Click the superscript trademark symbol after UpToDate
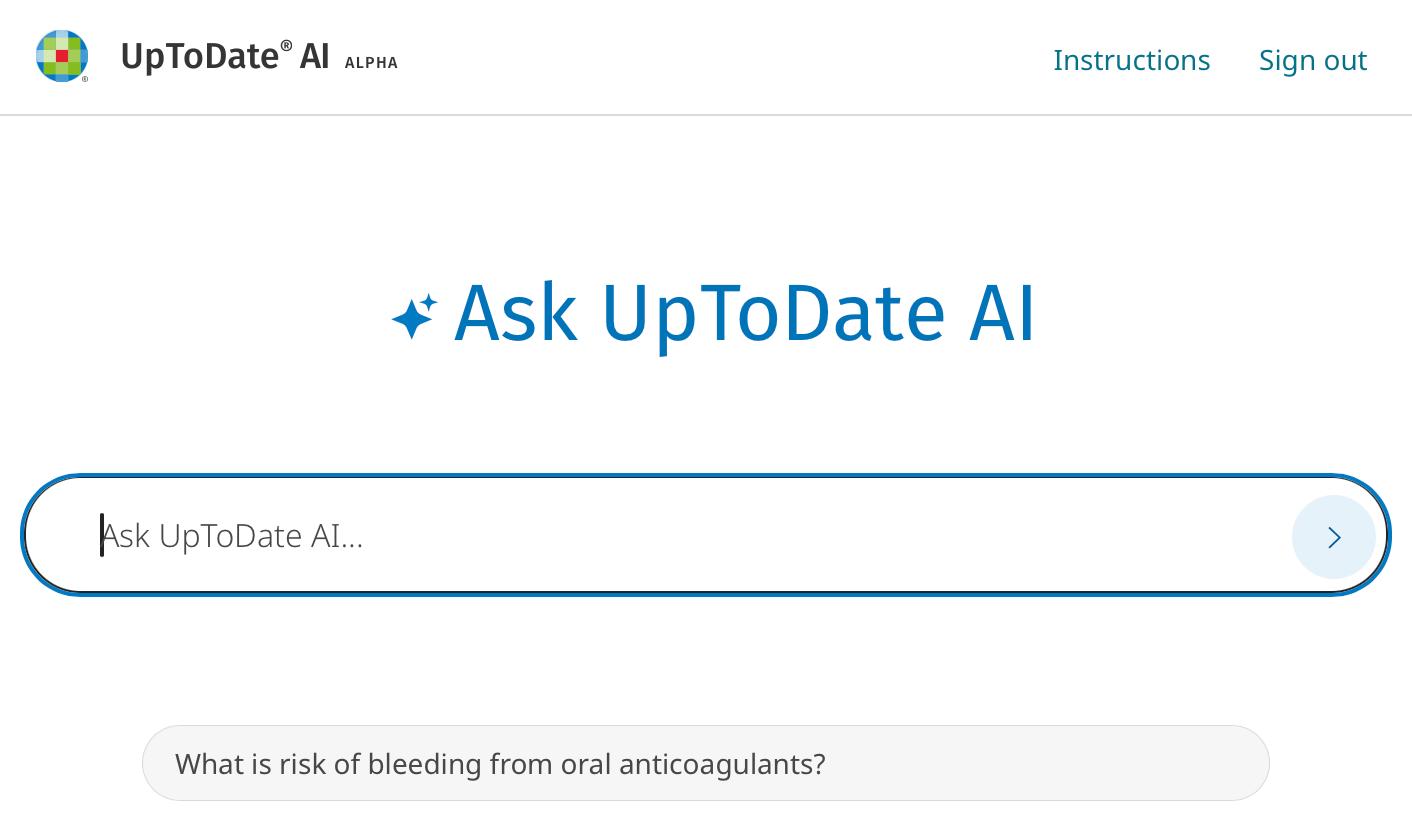 pos(286,46)
